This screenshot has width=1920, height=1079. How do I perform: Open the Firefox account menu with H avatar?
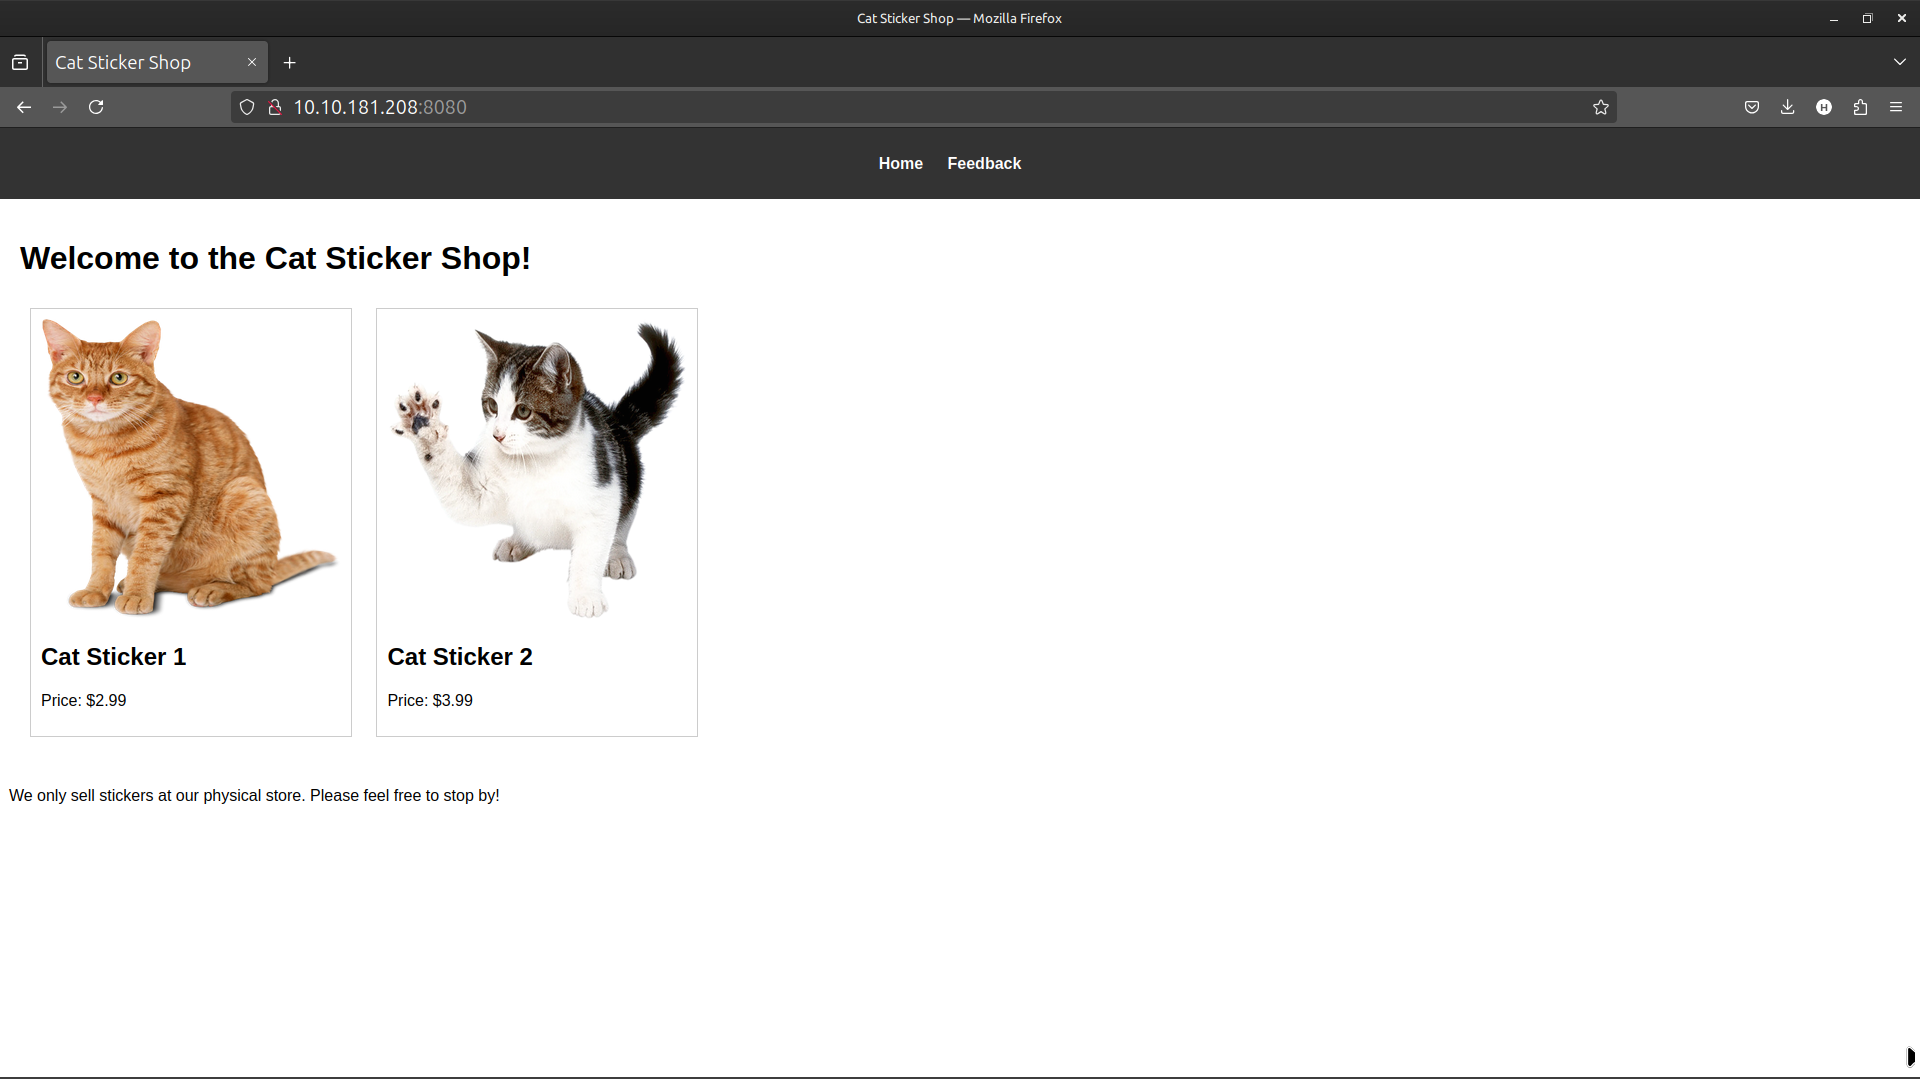point(1824,107)
